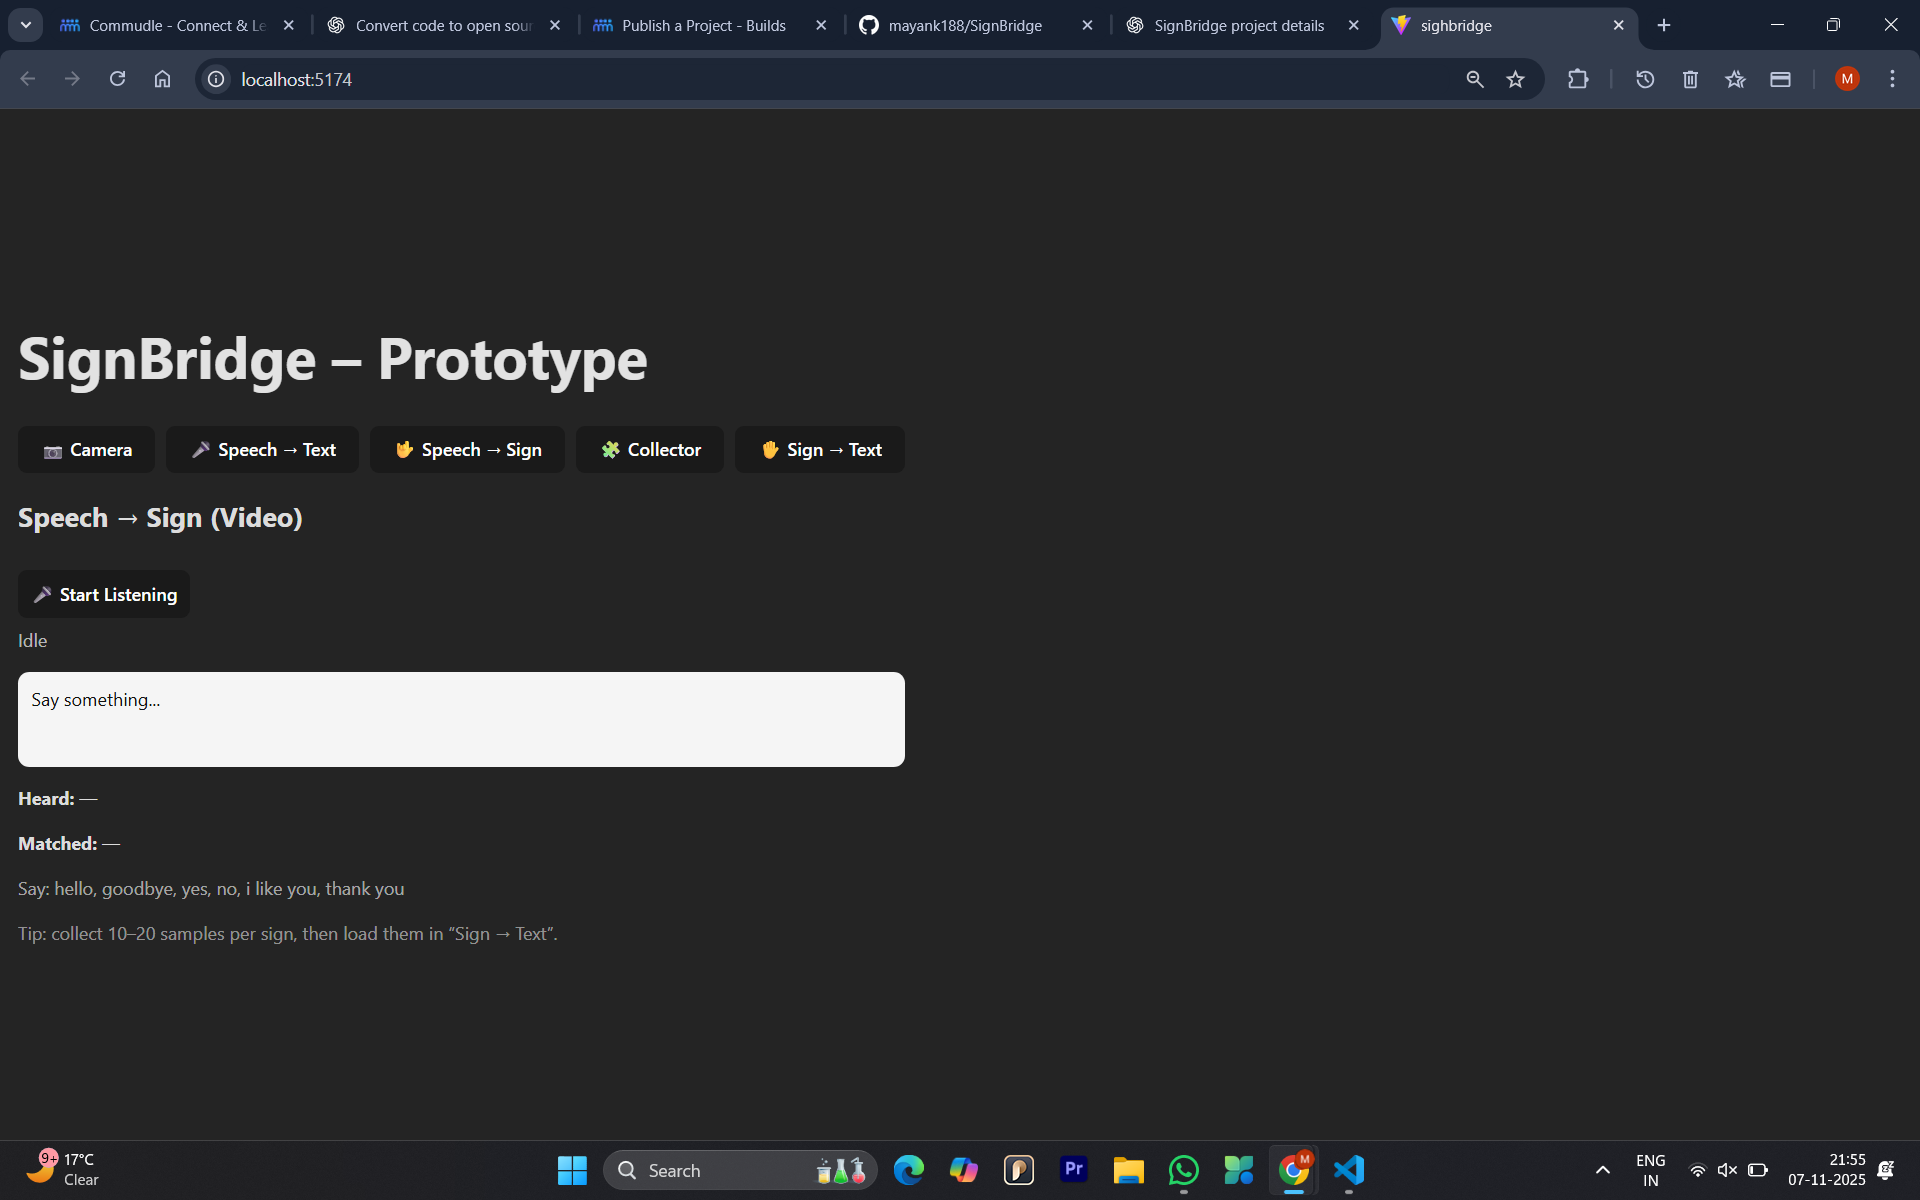
Task: Open Chrome three-dot menu
Action: tap(1892, 79)
